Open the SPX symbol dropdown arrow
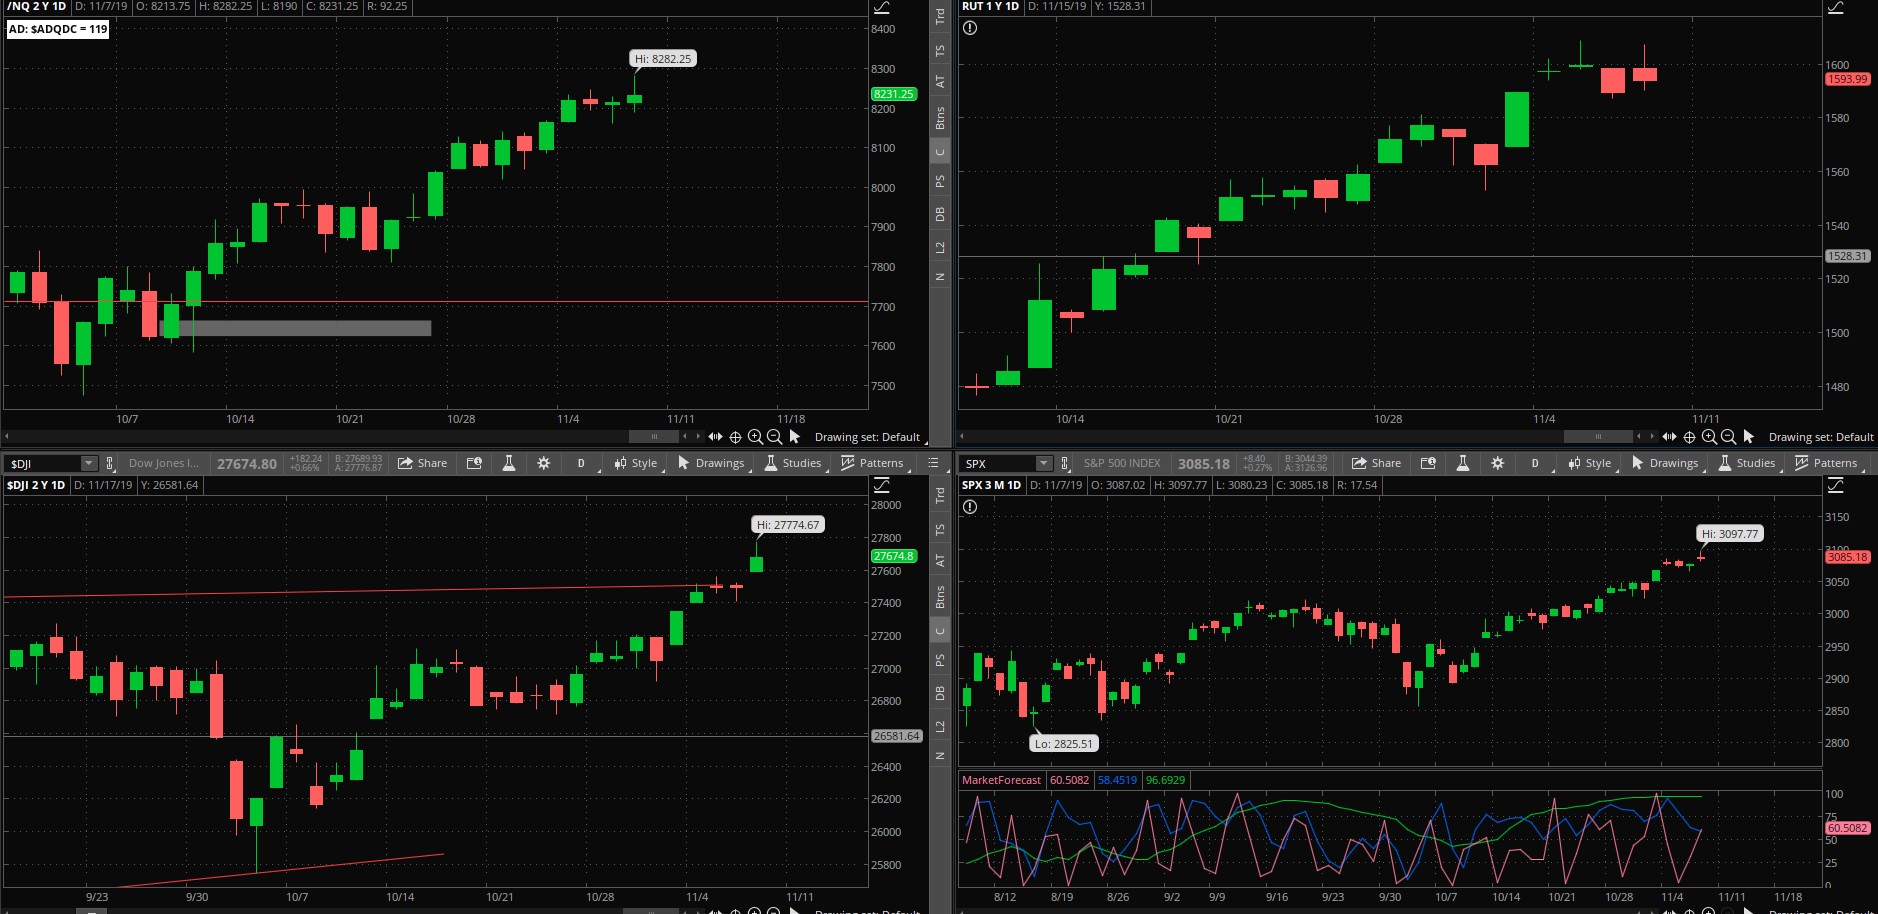 (x=1044, y=463)
